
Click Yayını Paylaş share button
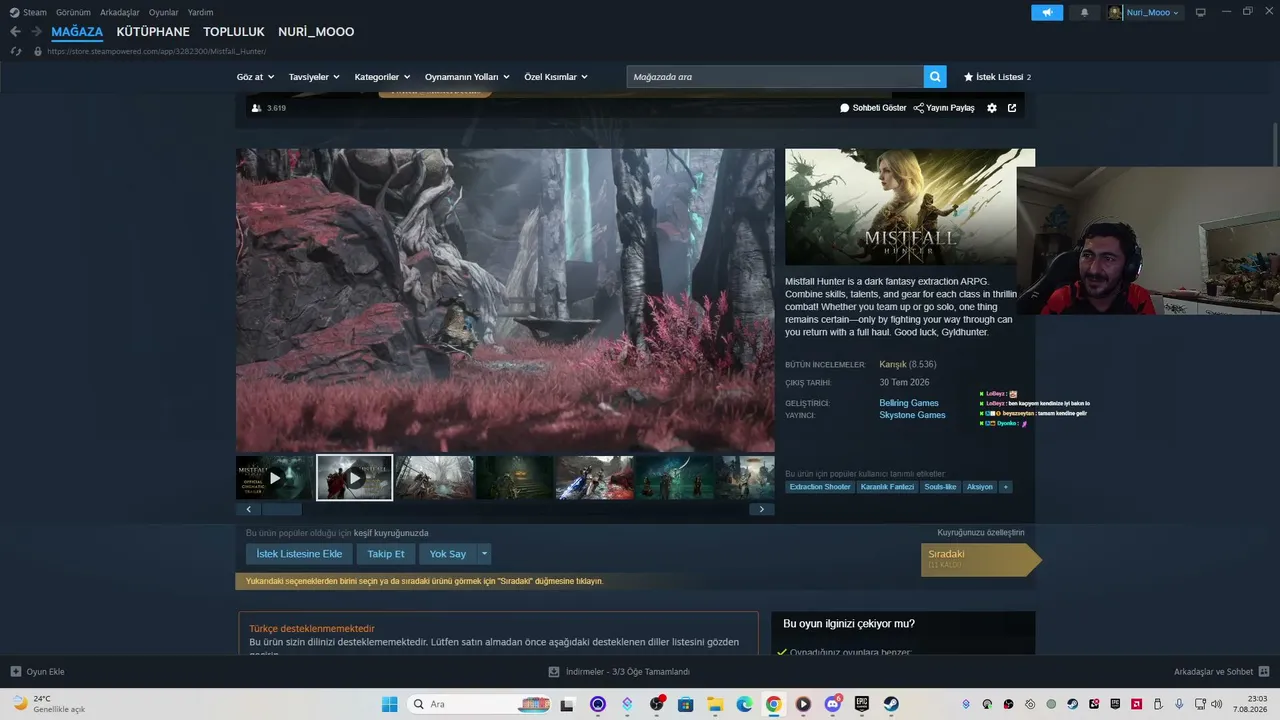click(x=944, y=108)
